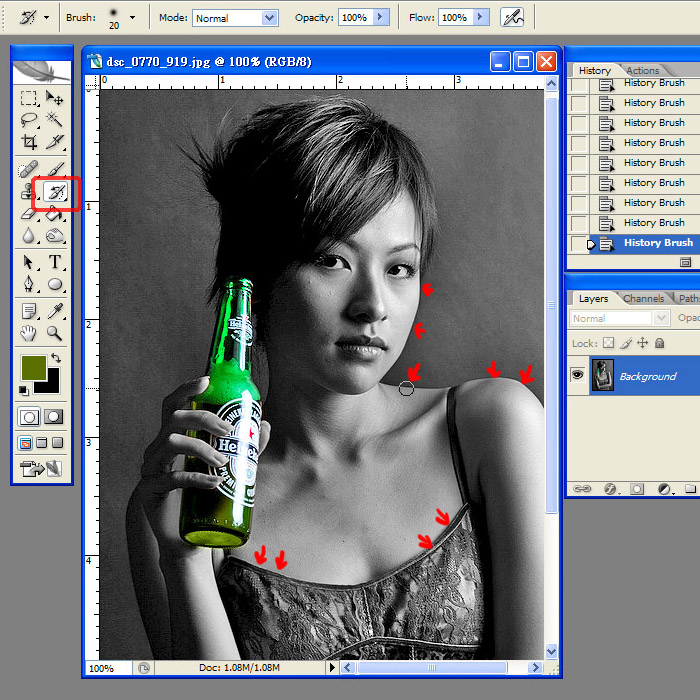Screen dimensions: 700x700
Task: Switch to the Channels tab
Action: point(643,298)
